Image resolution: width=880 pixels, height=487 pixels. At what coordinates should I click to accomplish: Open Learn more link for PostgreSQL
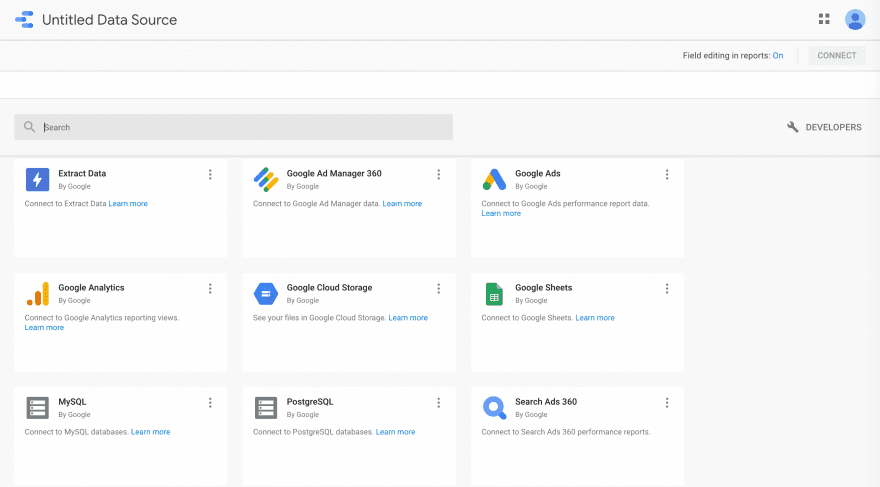396,432
